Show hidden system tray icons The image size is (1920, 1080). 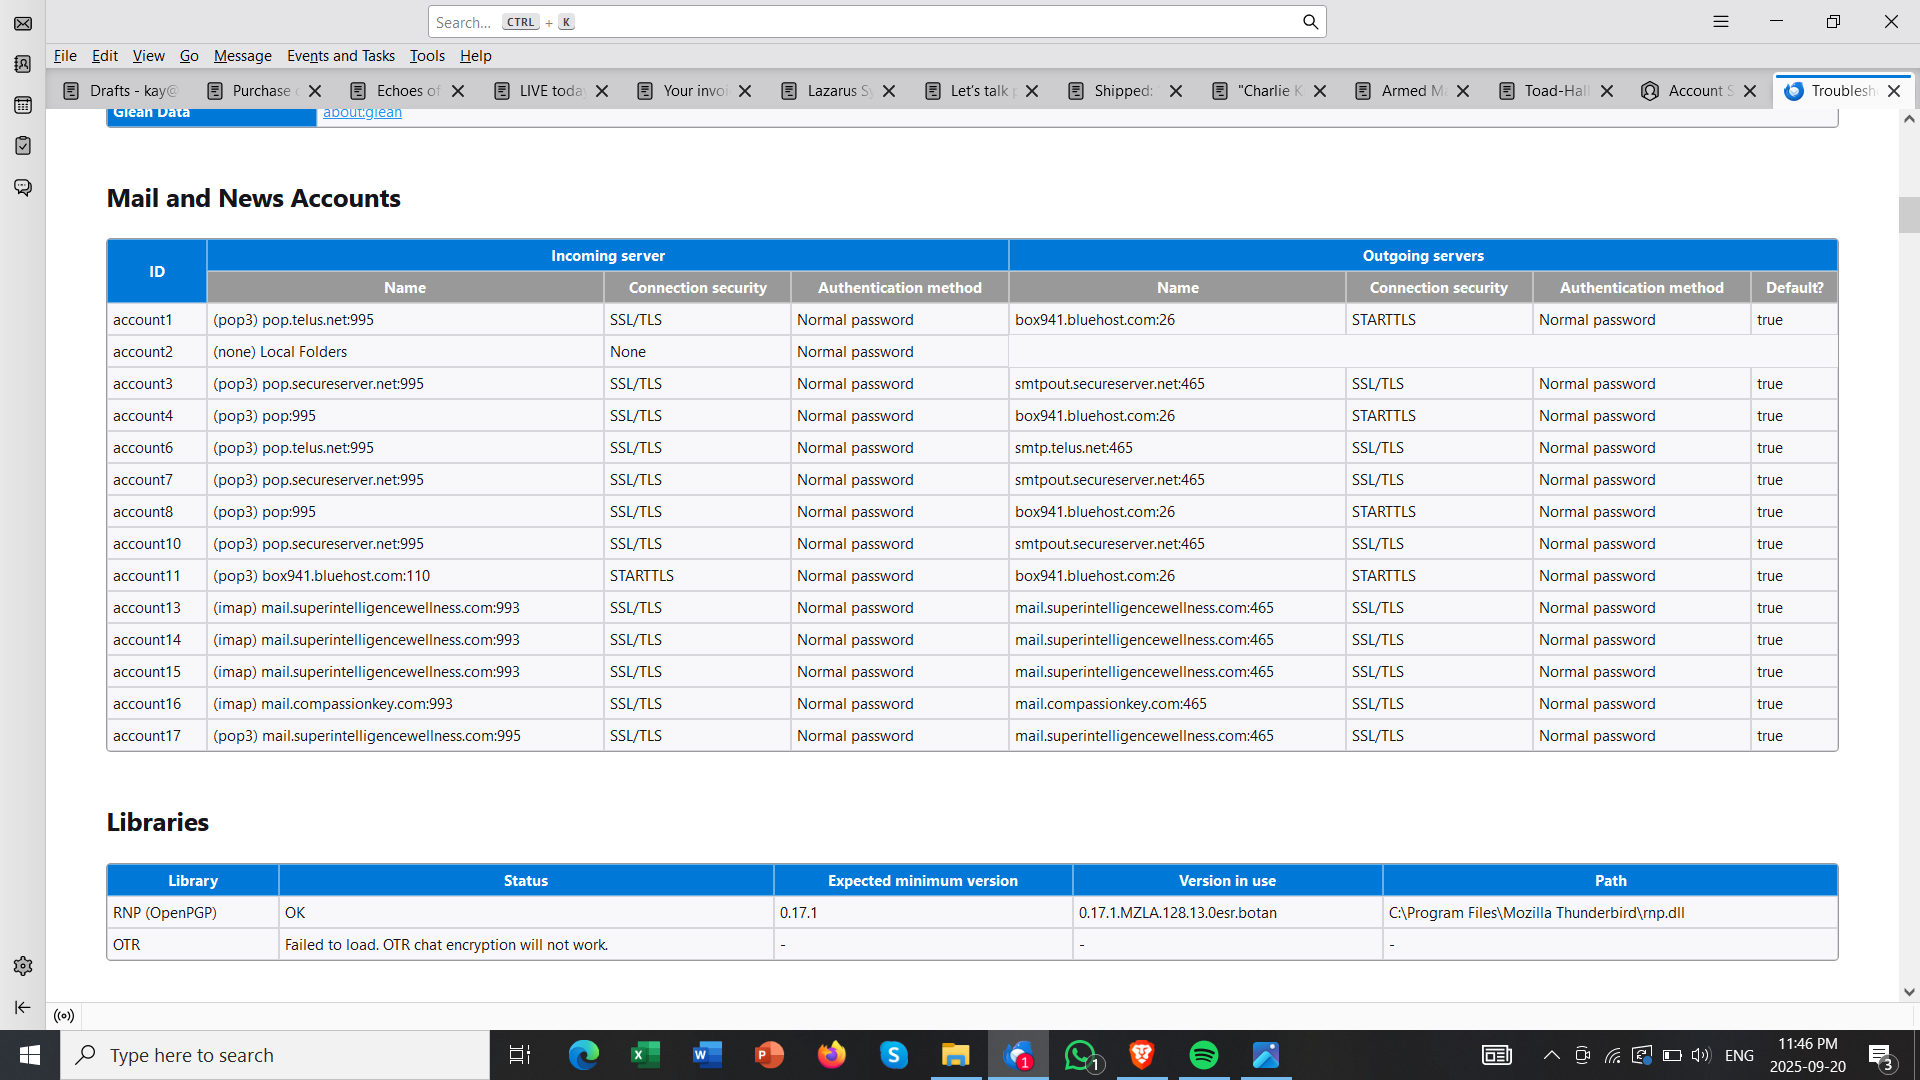pos(1551,1055)
